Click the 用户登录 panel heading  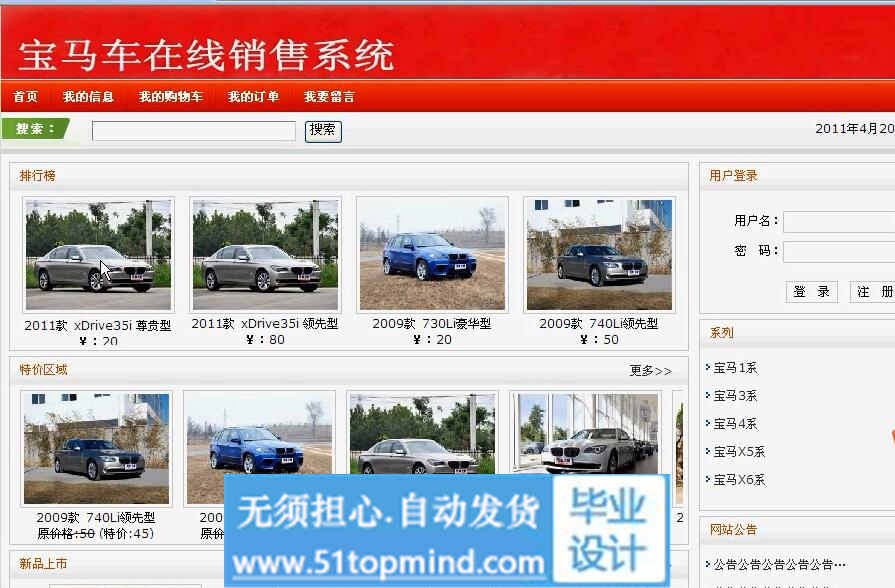(x=733, y=176)
